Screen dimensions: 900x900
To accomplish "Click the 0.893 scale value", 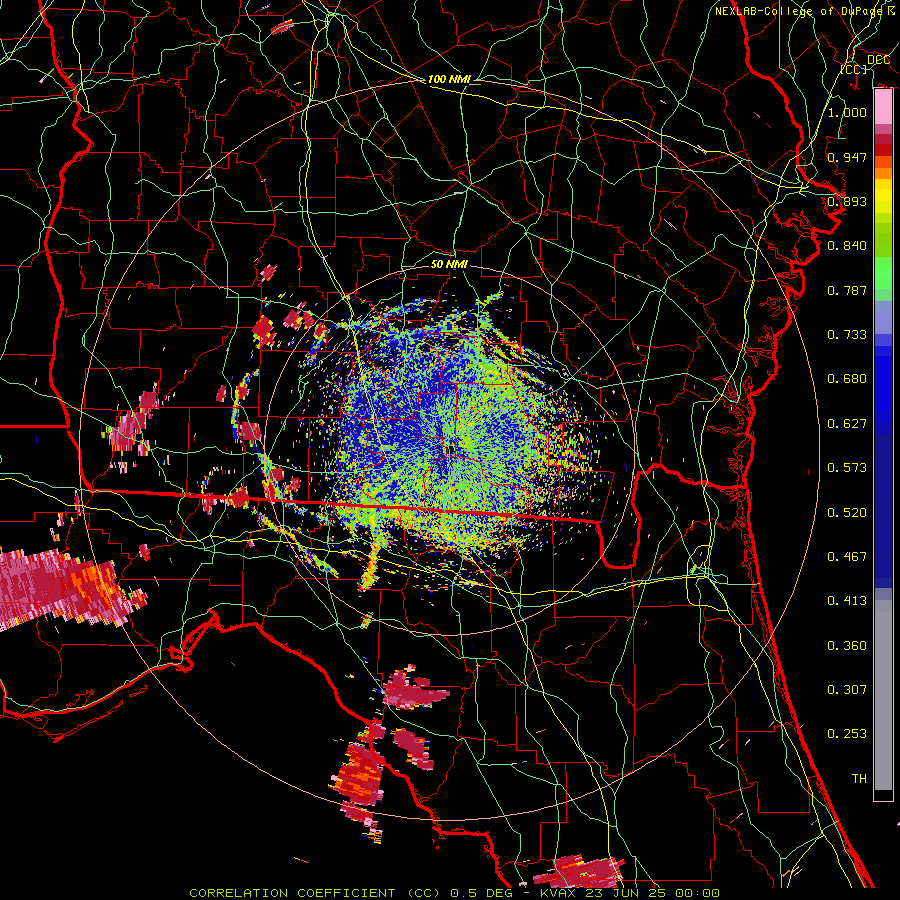I will point(847,201).
